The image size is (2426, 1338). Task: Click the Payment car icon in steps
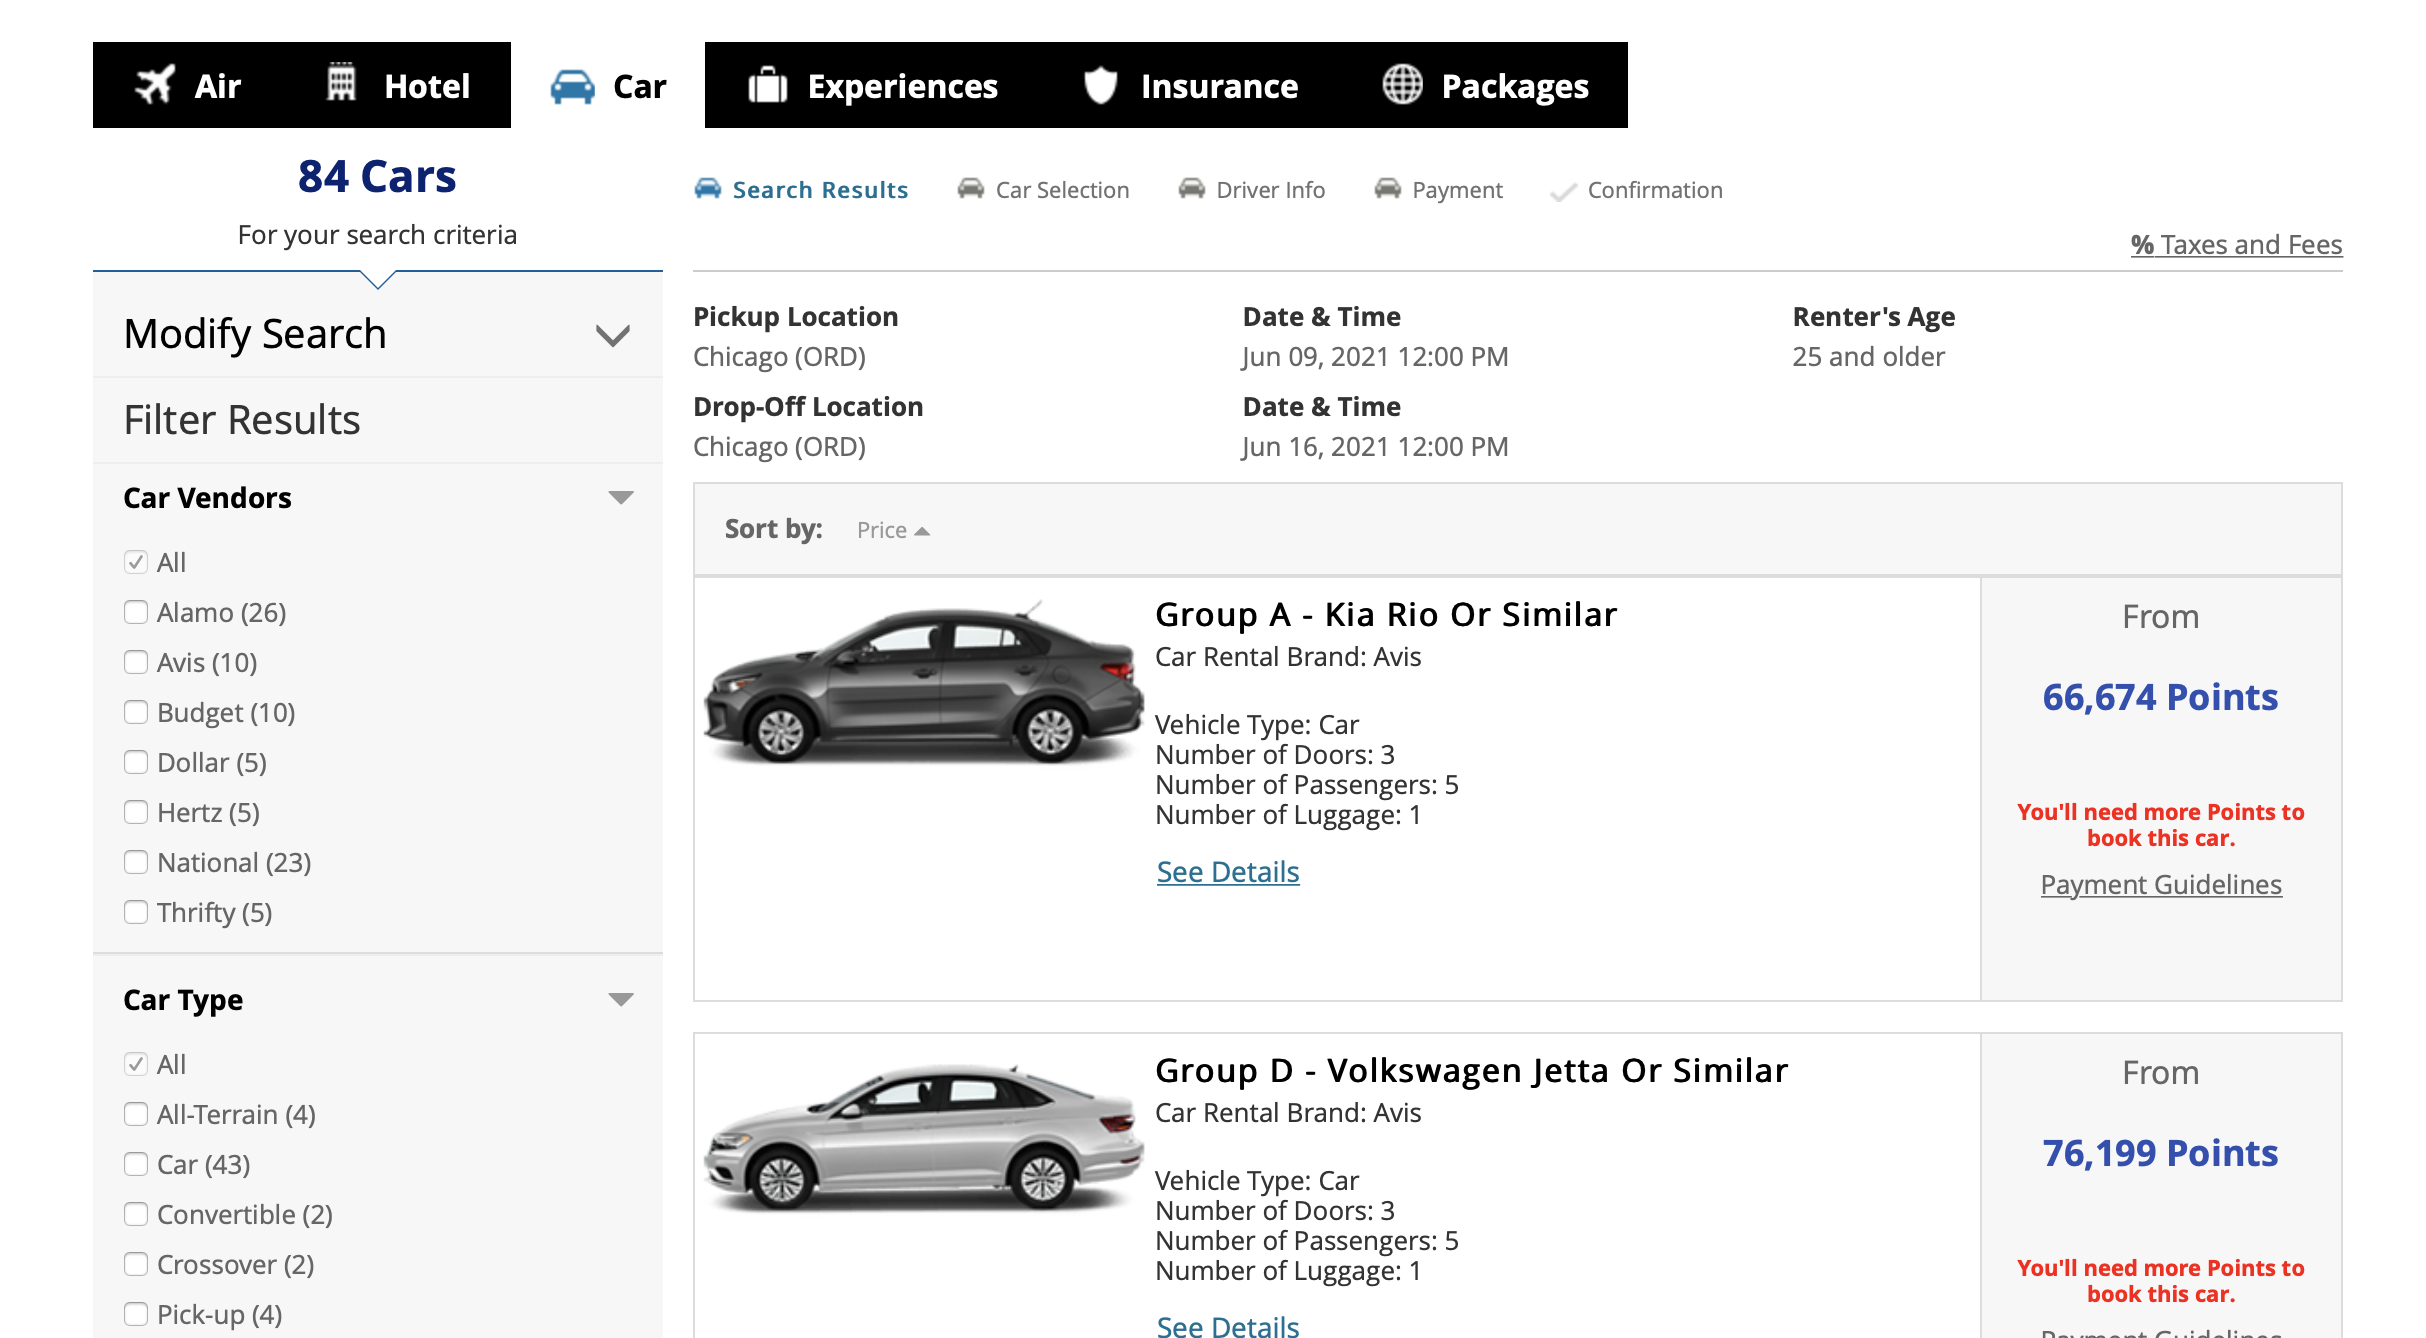point(1385,186)
